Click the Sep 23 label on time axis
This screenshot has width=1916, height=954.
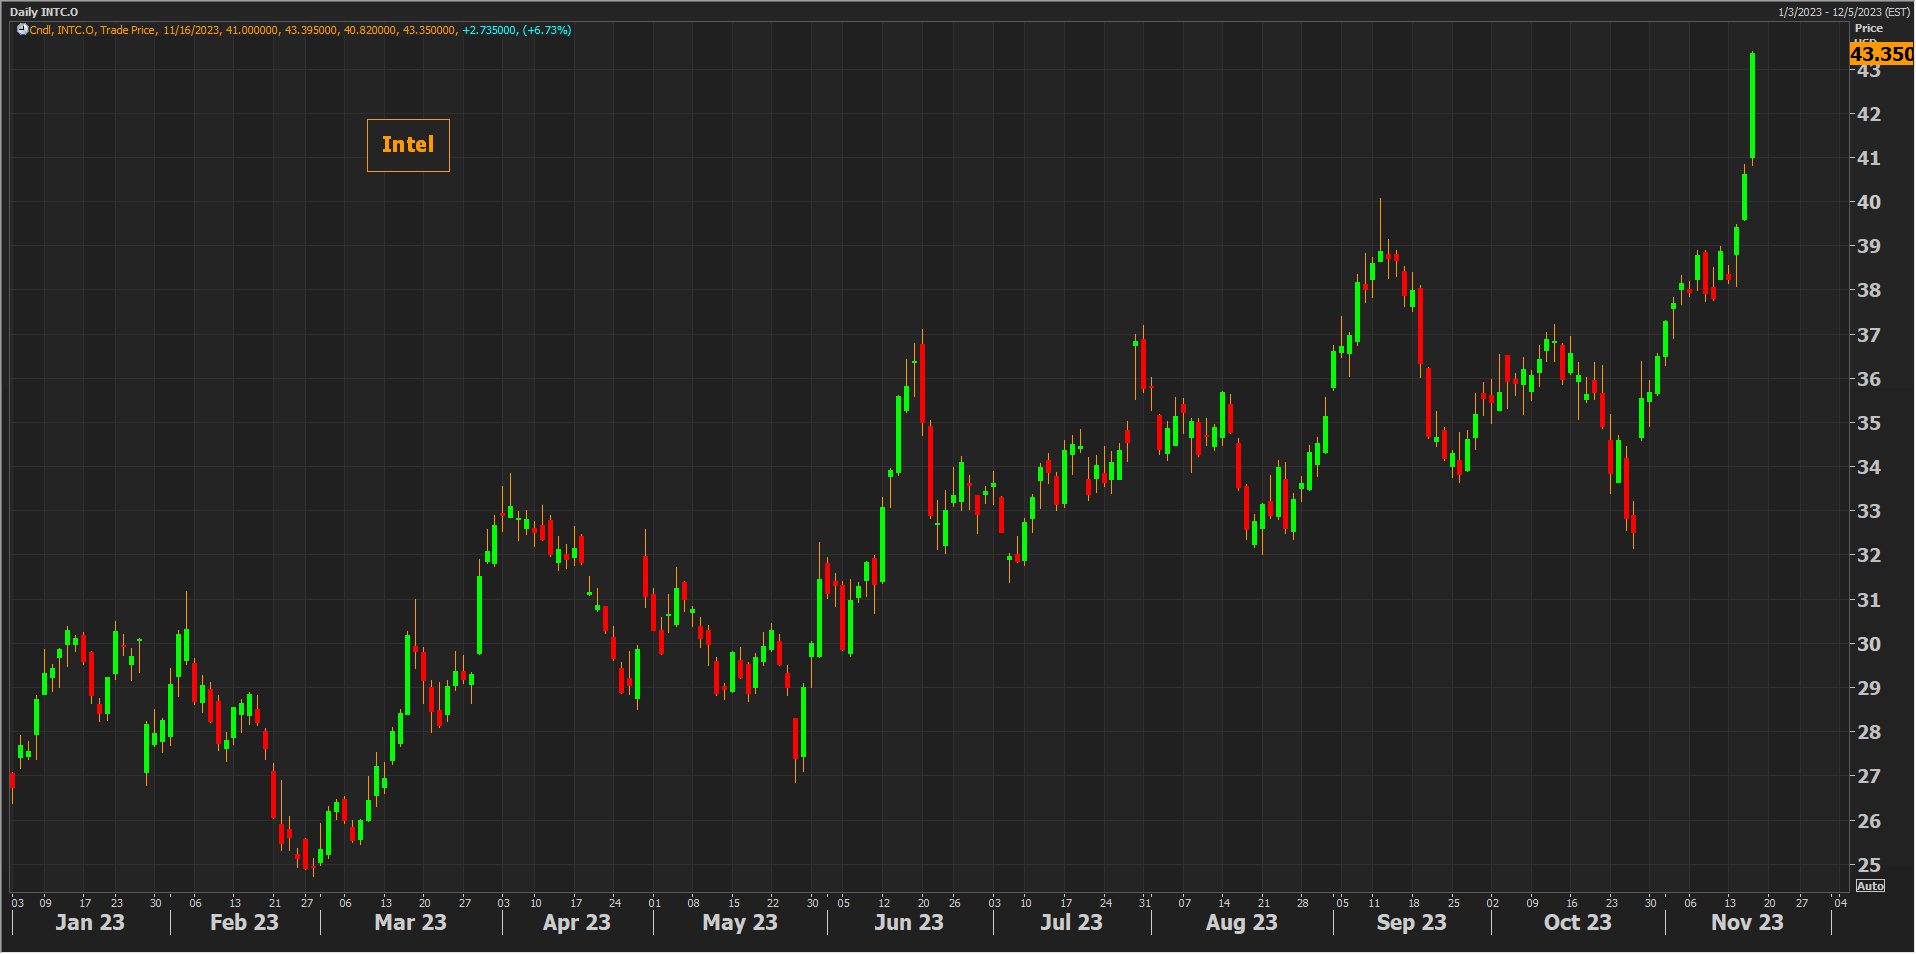pos(1411,922)
